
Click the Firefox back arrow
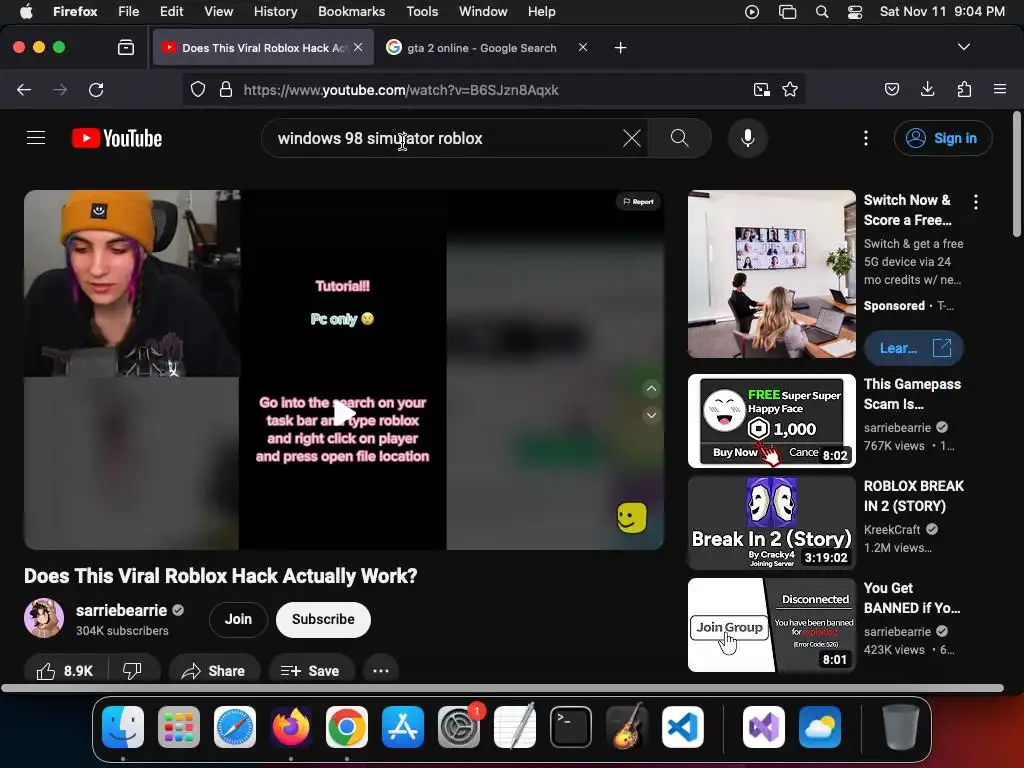(x=24, y=89)
